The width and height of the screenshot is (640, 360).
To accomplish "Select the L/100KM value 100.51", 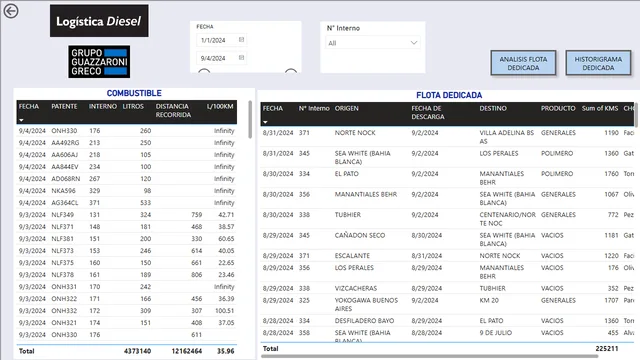I will click(x=225, y=311).
